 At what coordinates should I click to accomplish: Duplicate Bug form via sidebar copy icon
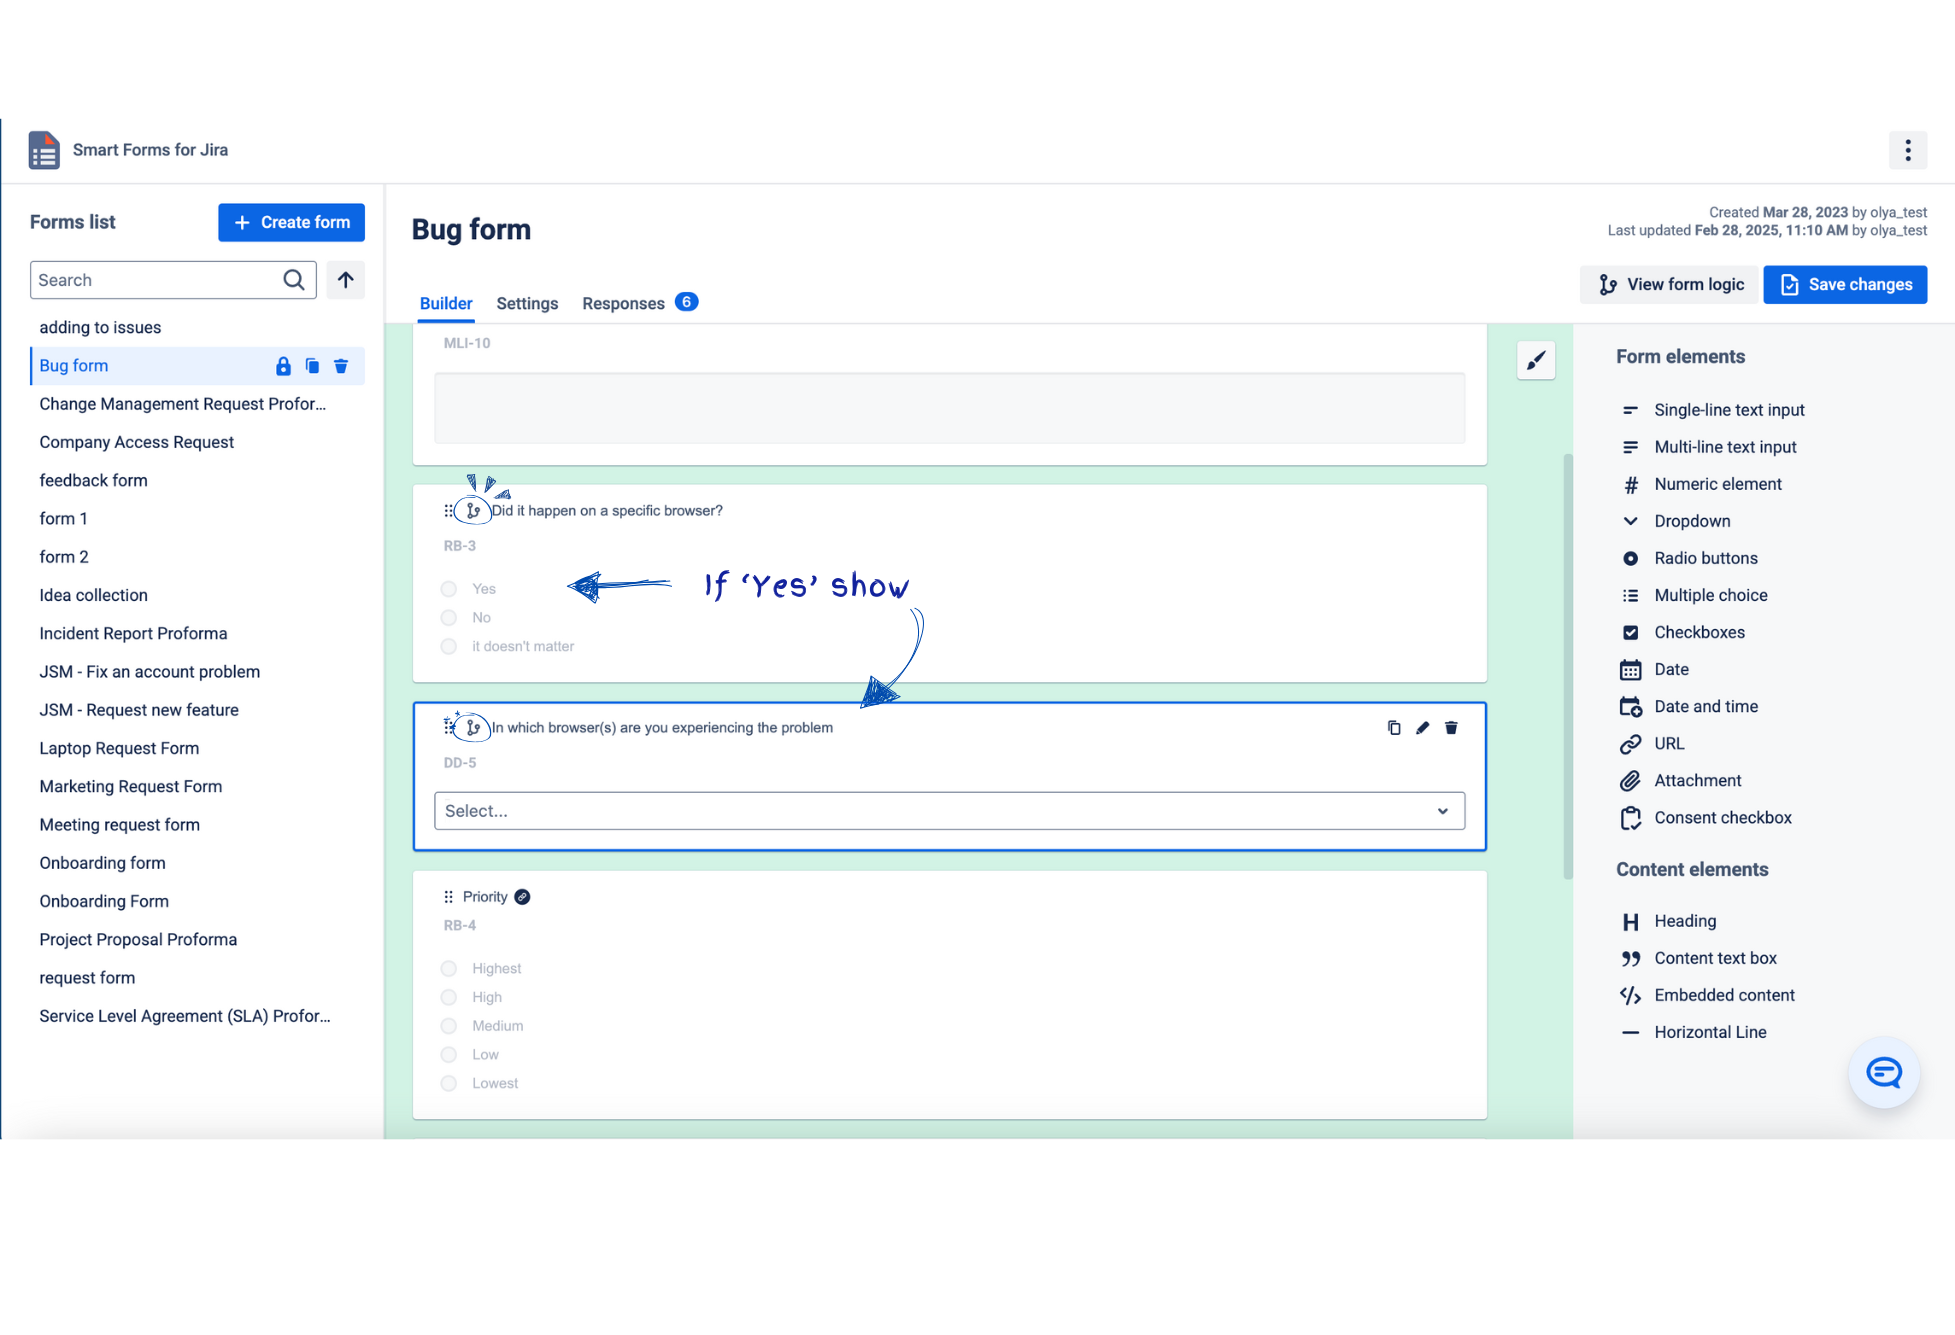[312, 366]
